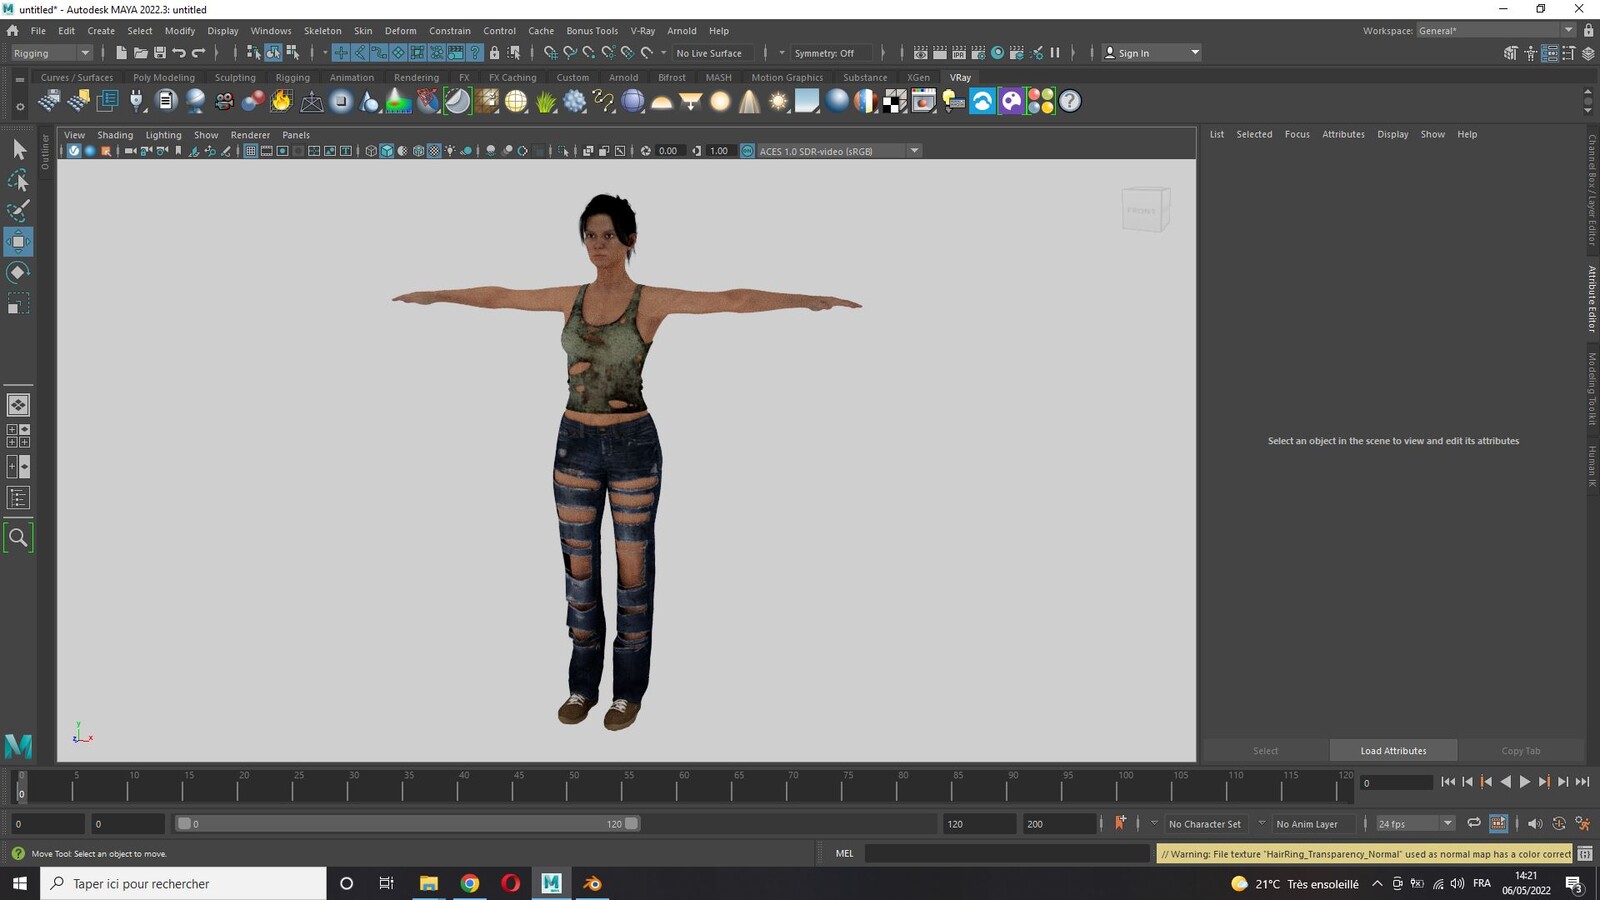Screen dimensions: 1600x900
Task: Click the search magnifier in left sidebar
Action: 18,537
